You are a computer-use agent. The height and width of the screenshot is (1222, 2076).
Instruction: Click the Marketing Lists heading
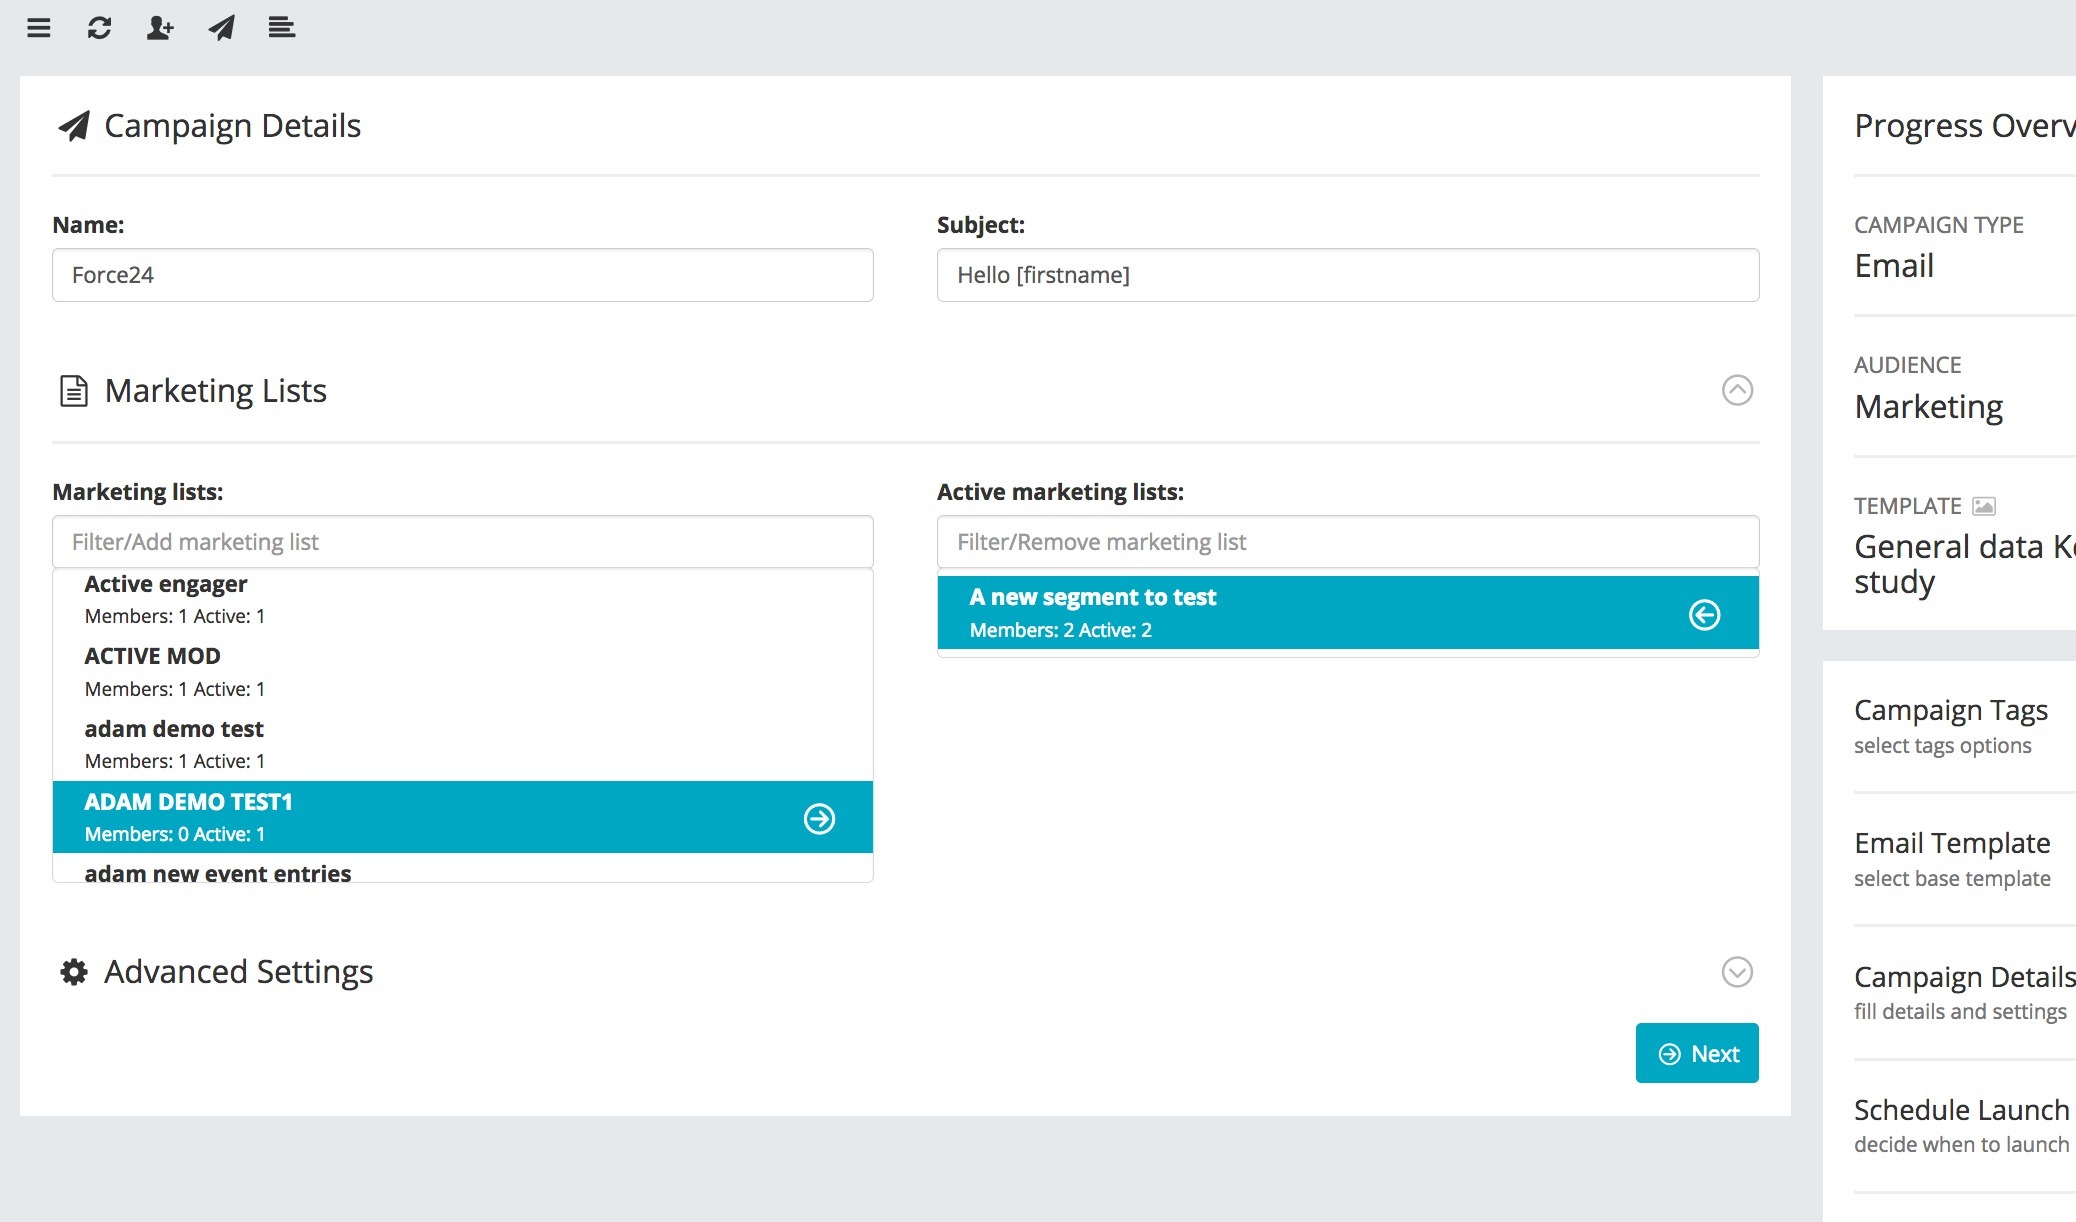tap(215, 391)
